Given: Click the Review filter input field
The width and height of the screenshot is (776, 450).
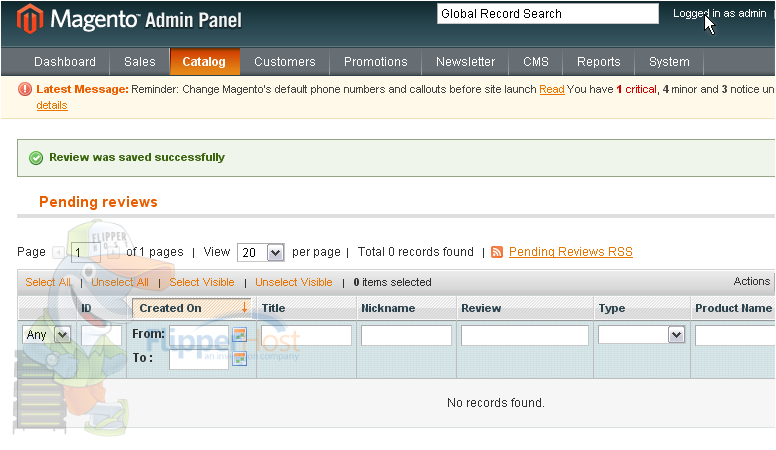Looking at the screenshot, I should coord(525,335).
